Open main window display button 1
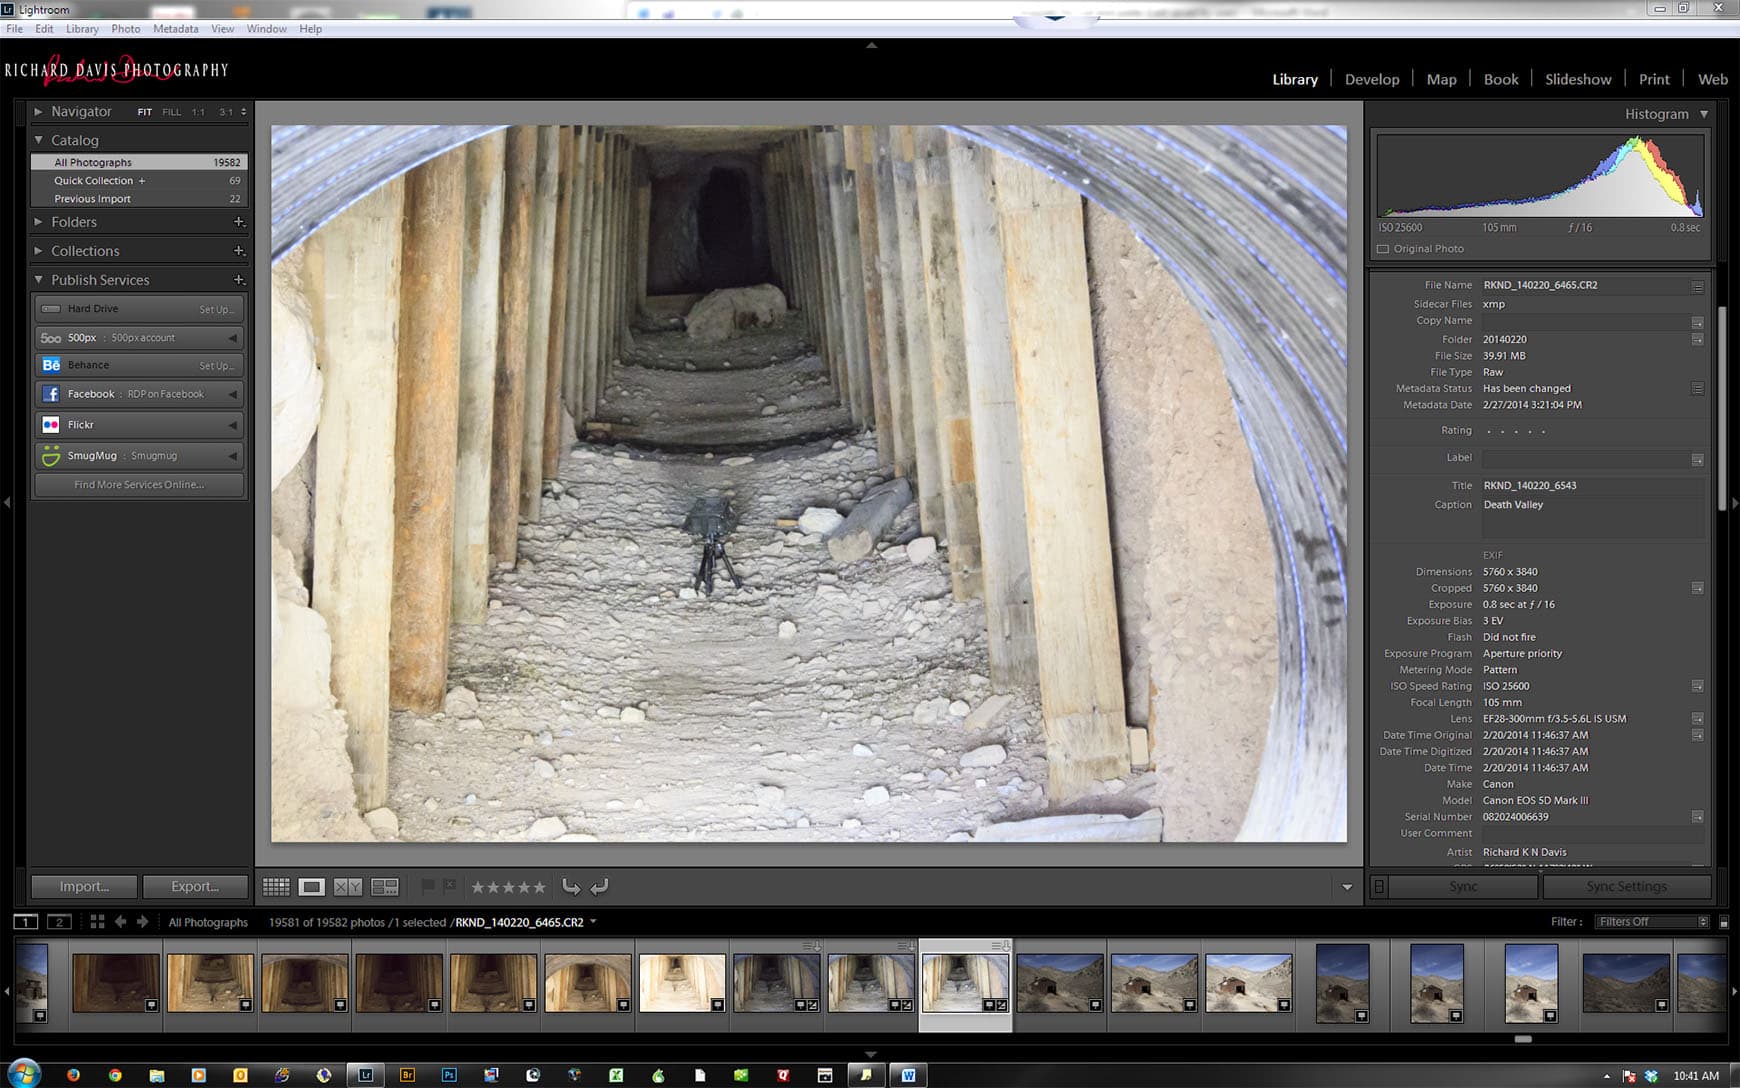 coord(26,922)
